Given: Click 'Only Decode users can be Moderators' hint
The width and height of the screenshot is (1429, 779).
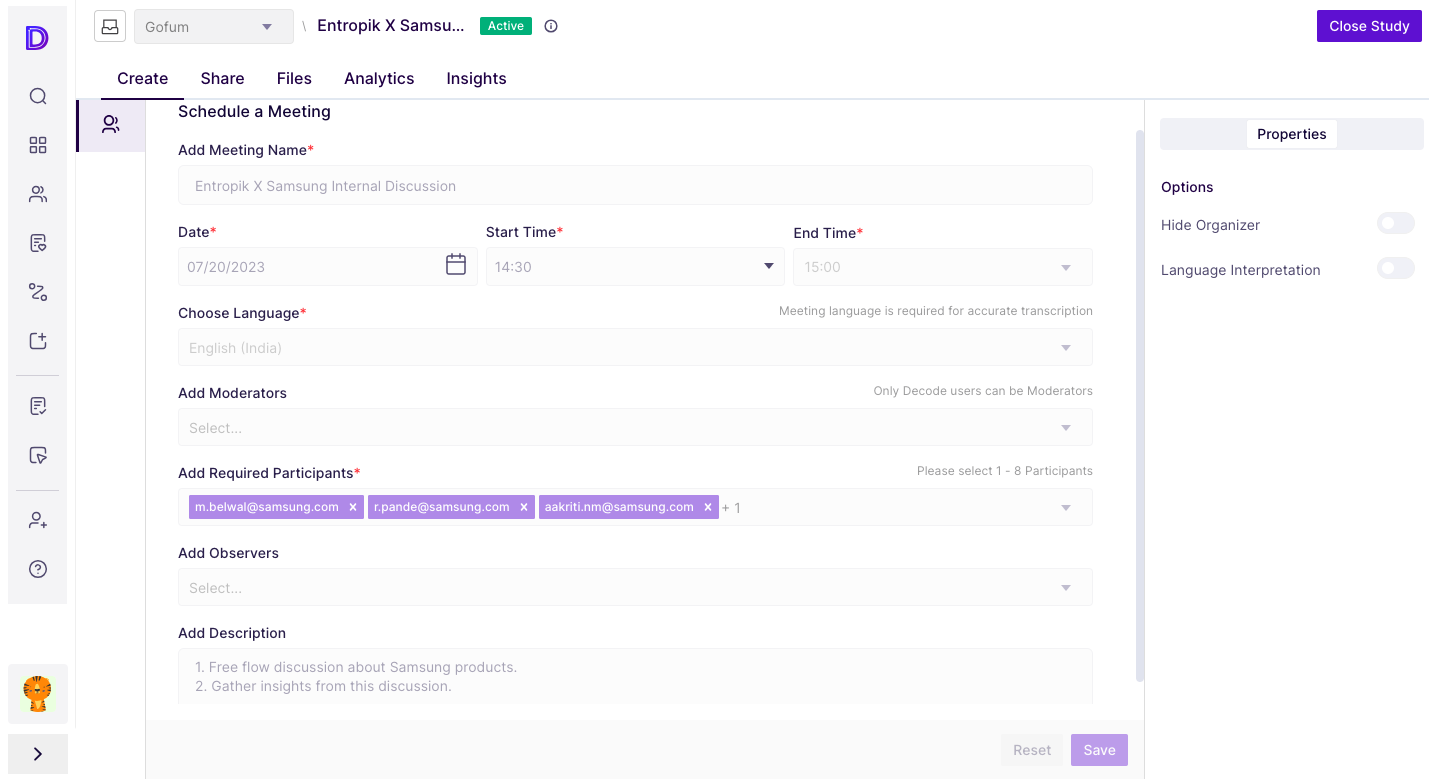Looking at the screenshot, I should [x=983, y=391].
